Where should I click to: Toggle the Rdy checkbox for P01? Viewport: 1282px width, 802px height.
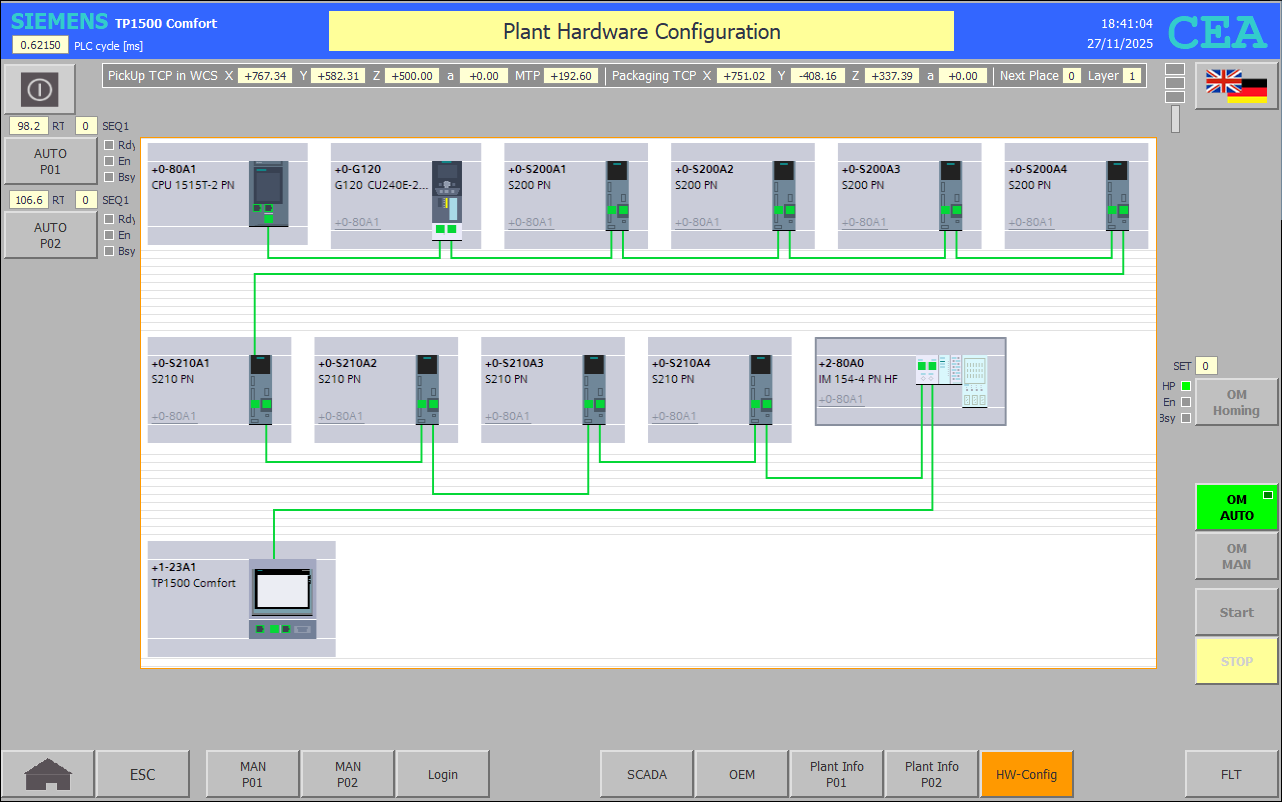pyautogui.click(x=109, y=145)
